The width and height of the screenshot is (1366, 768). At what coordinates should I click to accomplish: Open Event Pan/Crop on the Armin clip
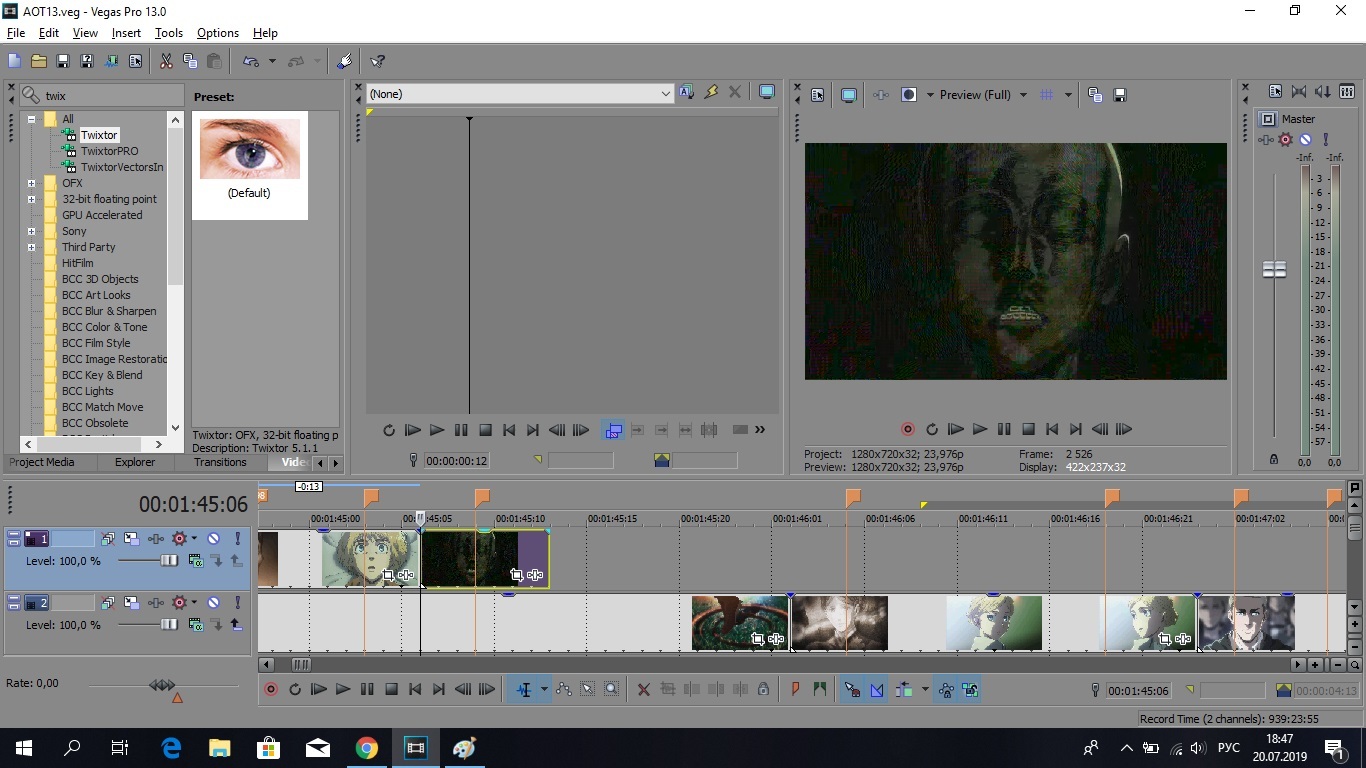[x=387, y=575]
